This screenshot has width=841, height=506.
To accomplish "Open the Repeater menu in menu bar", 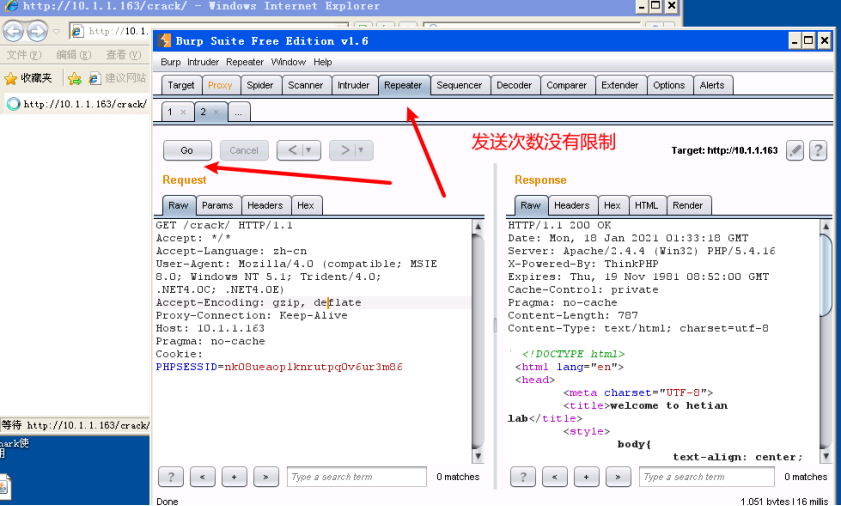I will [x=245, y=62].
